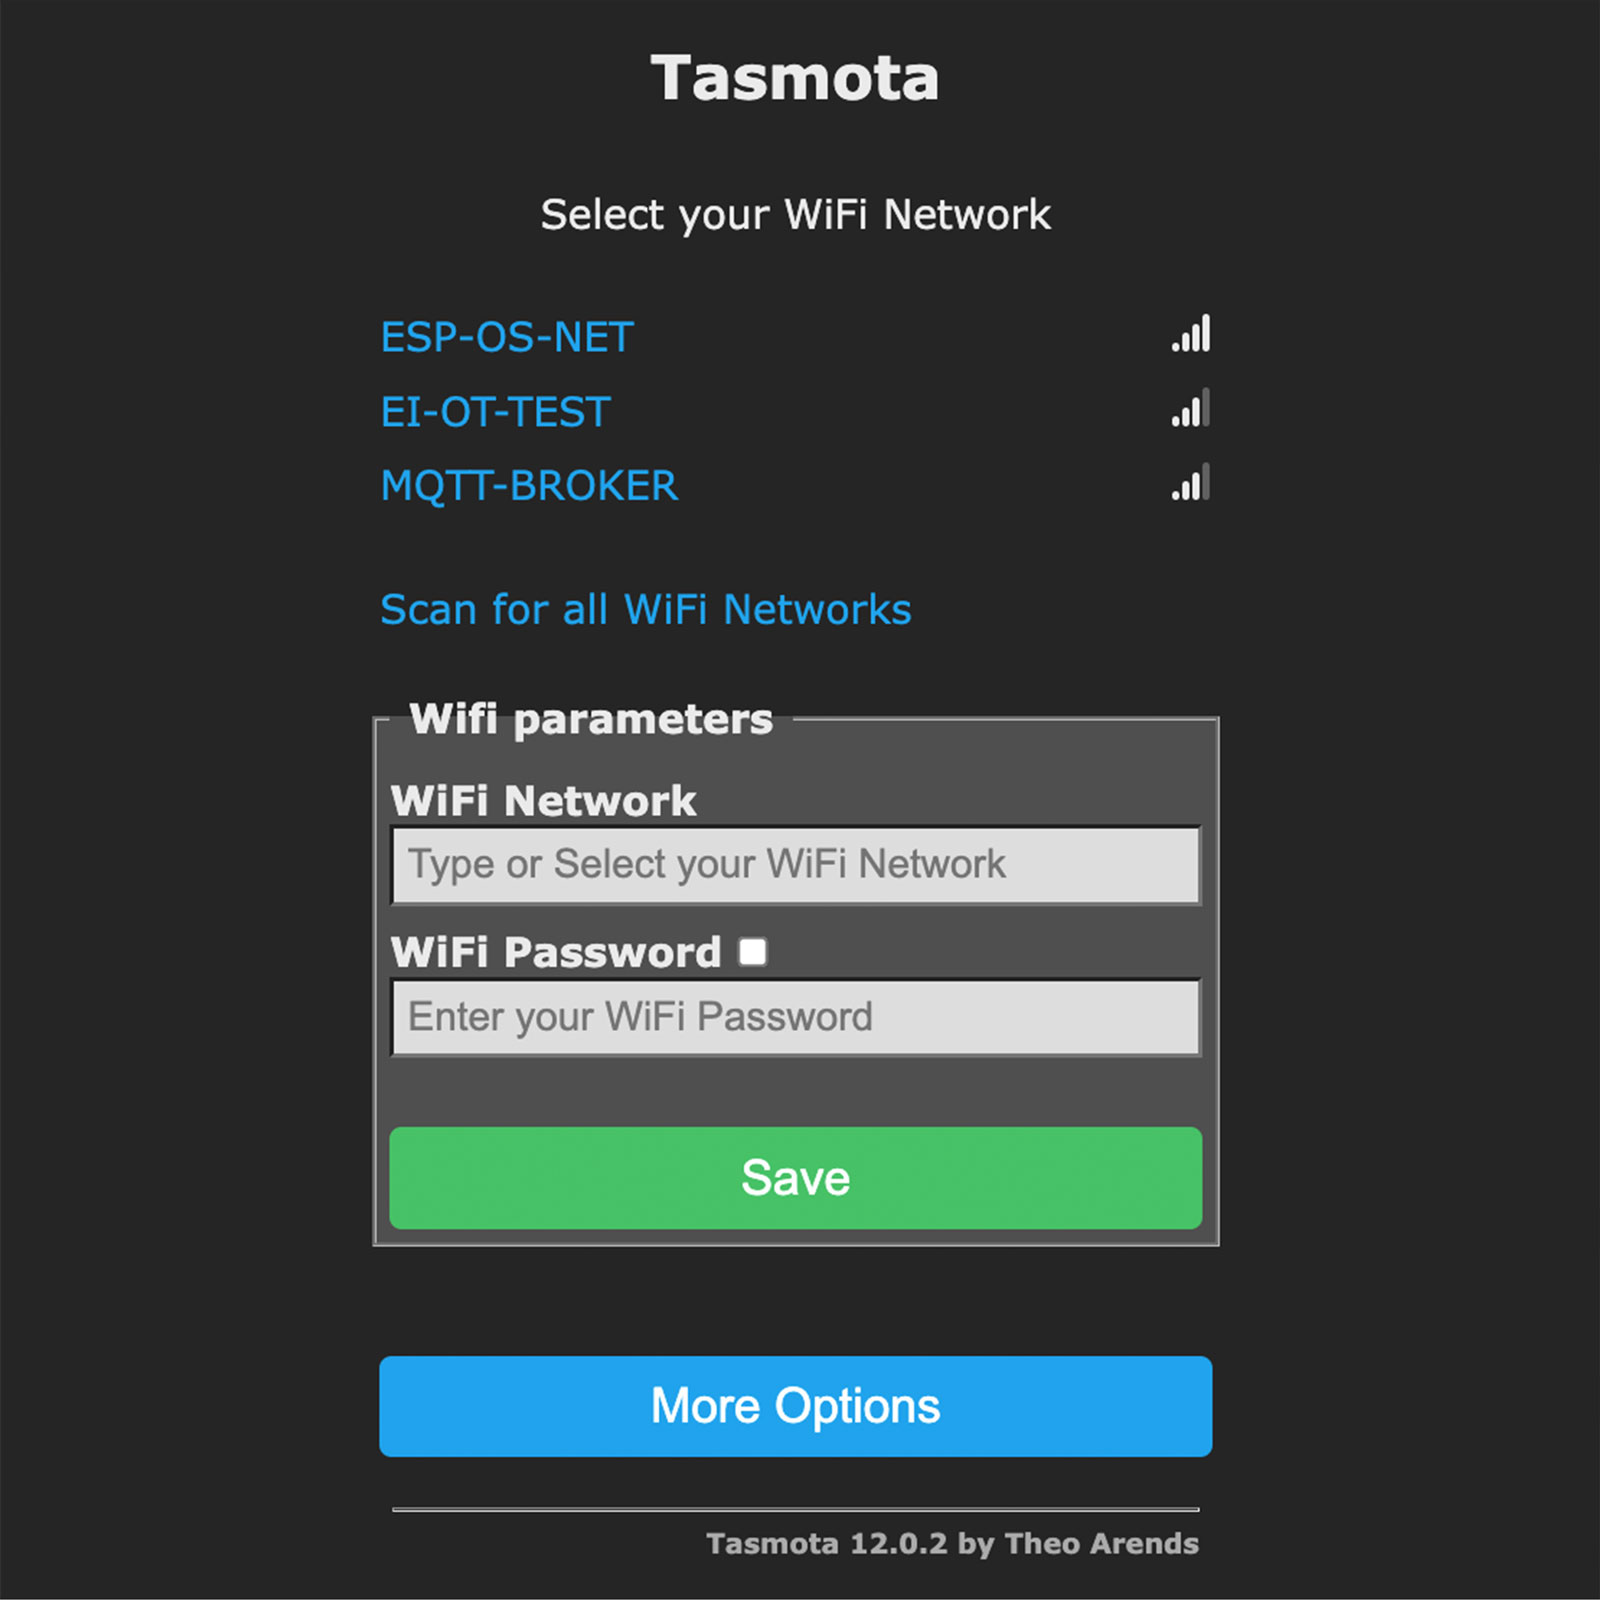Focus the WiFi Network text field

coord(795,865)
